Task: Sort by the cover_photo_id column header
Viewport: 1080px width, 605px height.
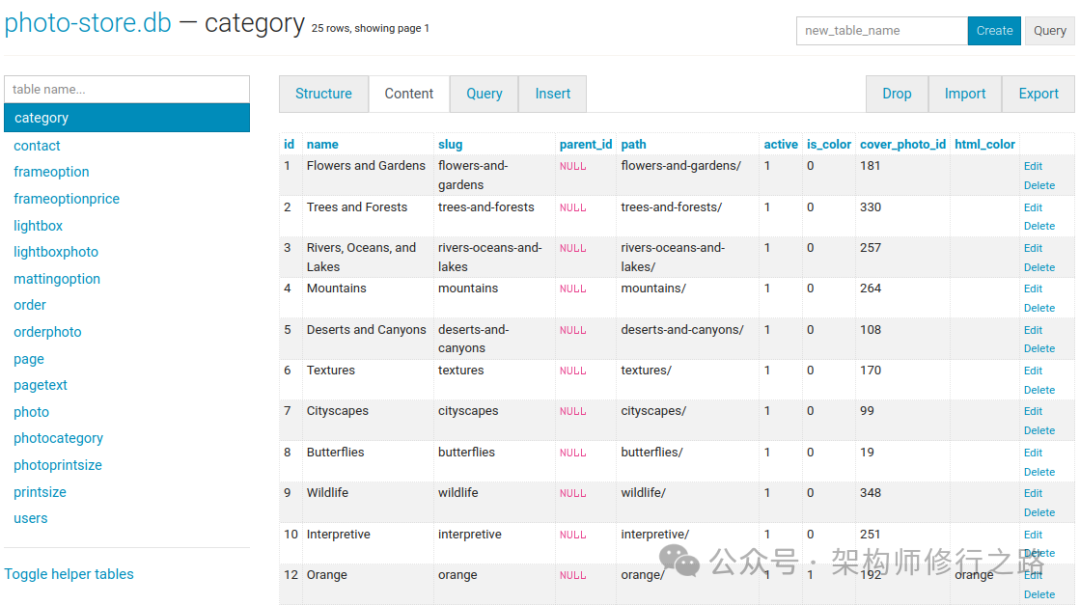Action: pos(902,144)
